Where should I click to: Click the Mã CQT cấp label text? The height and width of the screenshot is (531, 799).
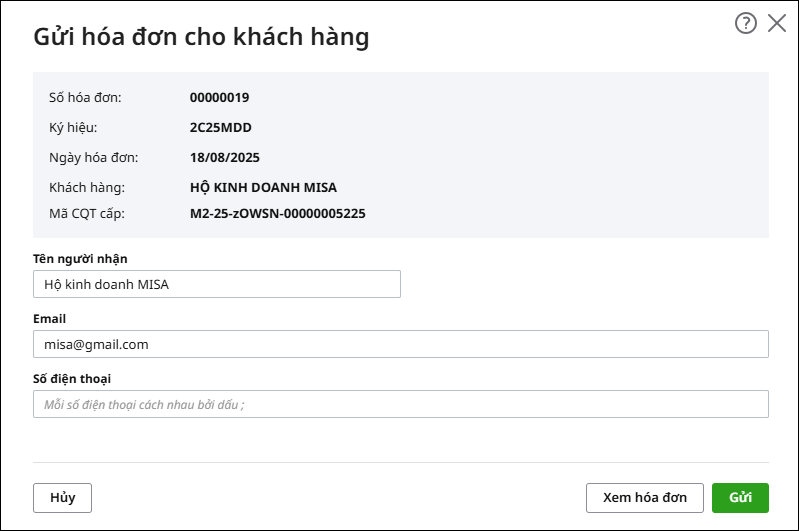tap(87, 214)
